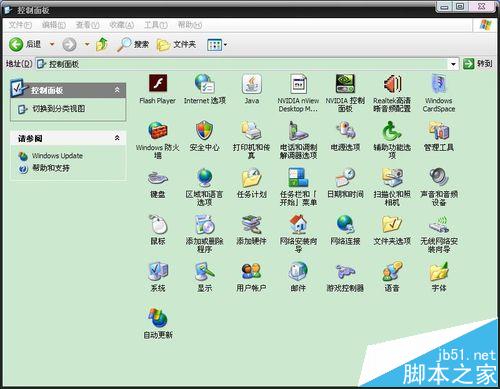
Task: Open the Flash Player control panel icon
Action: [158, 83]
